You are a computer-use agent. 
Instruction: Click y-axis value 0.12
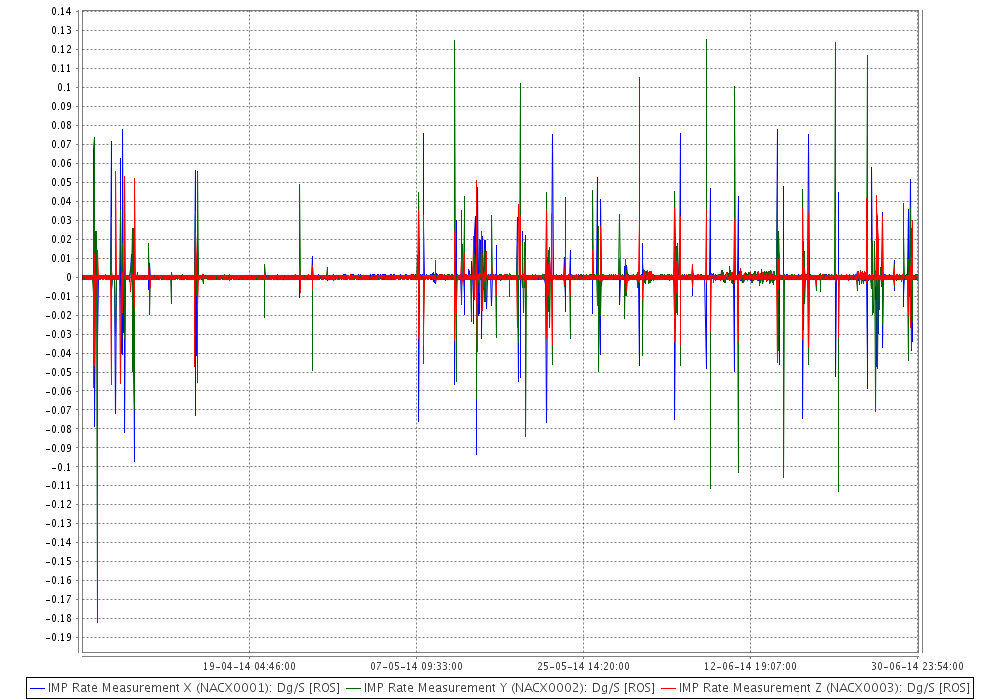pos(62,49)
